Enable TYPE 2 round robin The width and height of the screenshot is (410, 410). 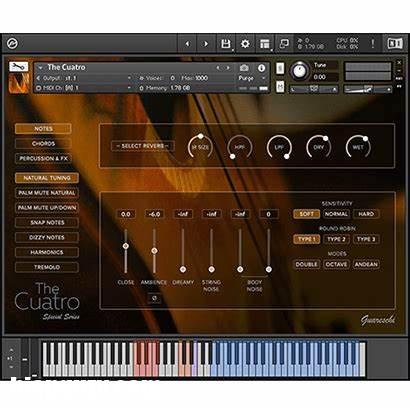[x=336, y=239]
